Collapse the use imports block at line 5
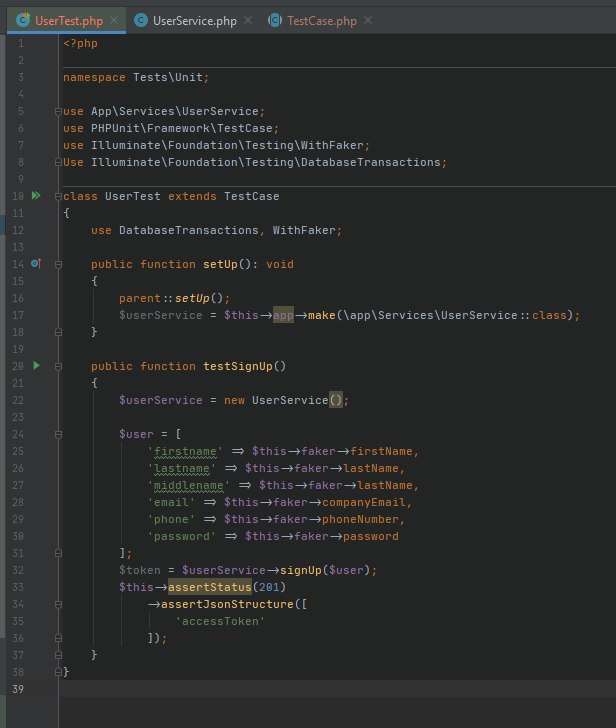616x728 pixels. click(x=58, y=111)
